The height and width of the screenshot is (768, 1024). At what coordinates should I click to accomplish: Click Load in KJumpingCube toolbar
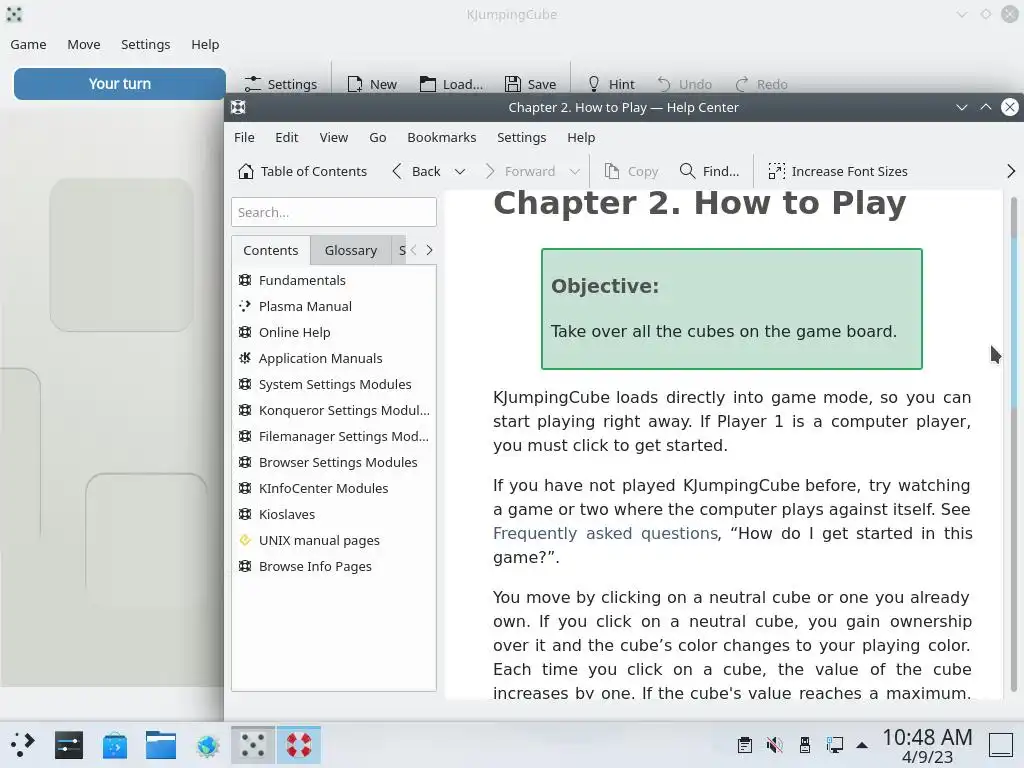pos(451,84)
